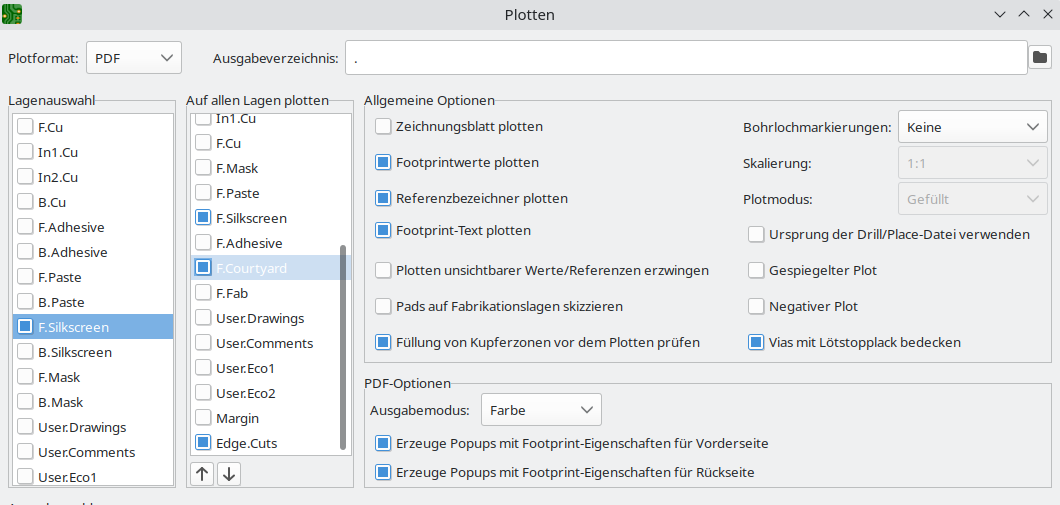Open the Plotformat PDF dropdown
This screenshot has width=1060, height=505.
(x=134, y=58)
